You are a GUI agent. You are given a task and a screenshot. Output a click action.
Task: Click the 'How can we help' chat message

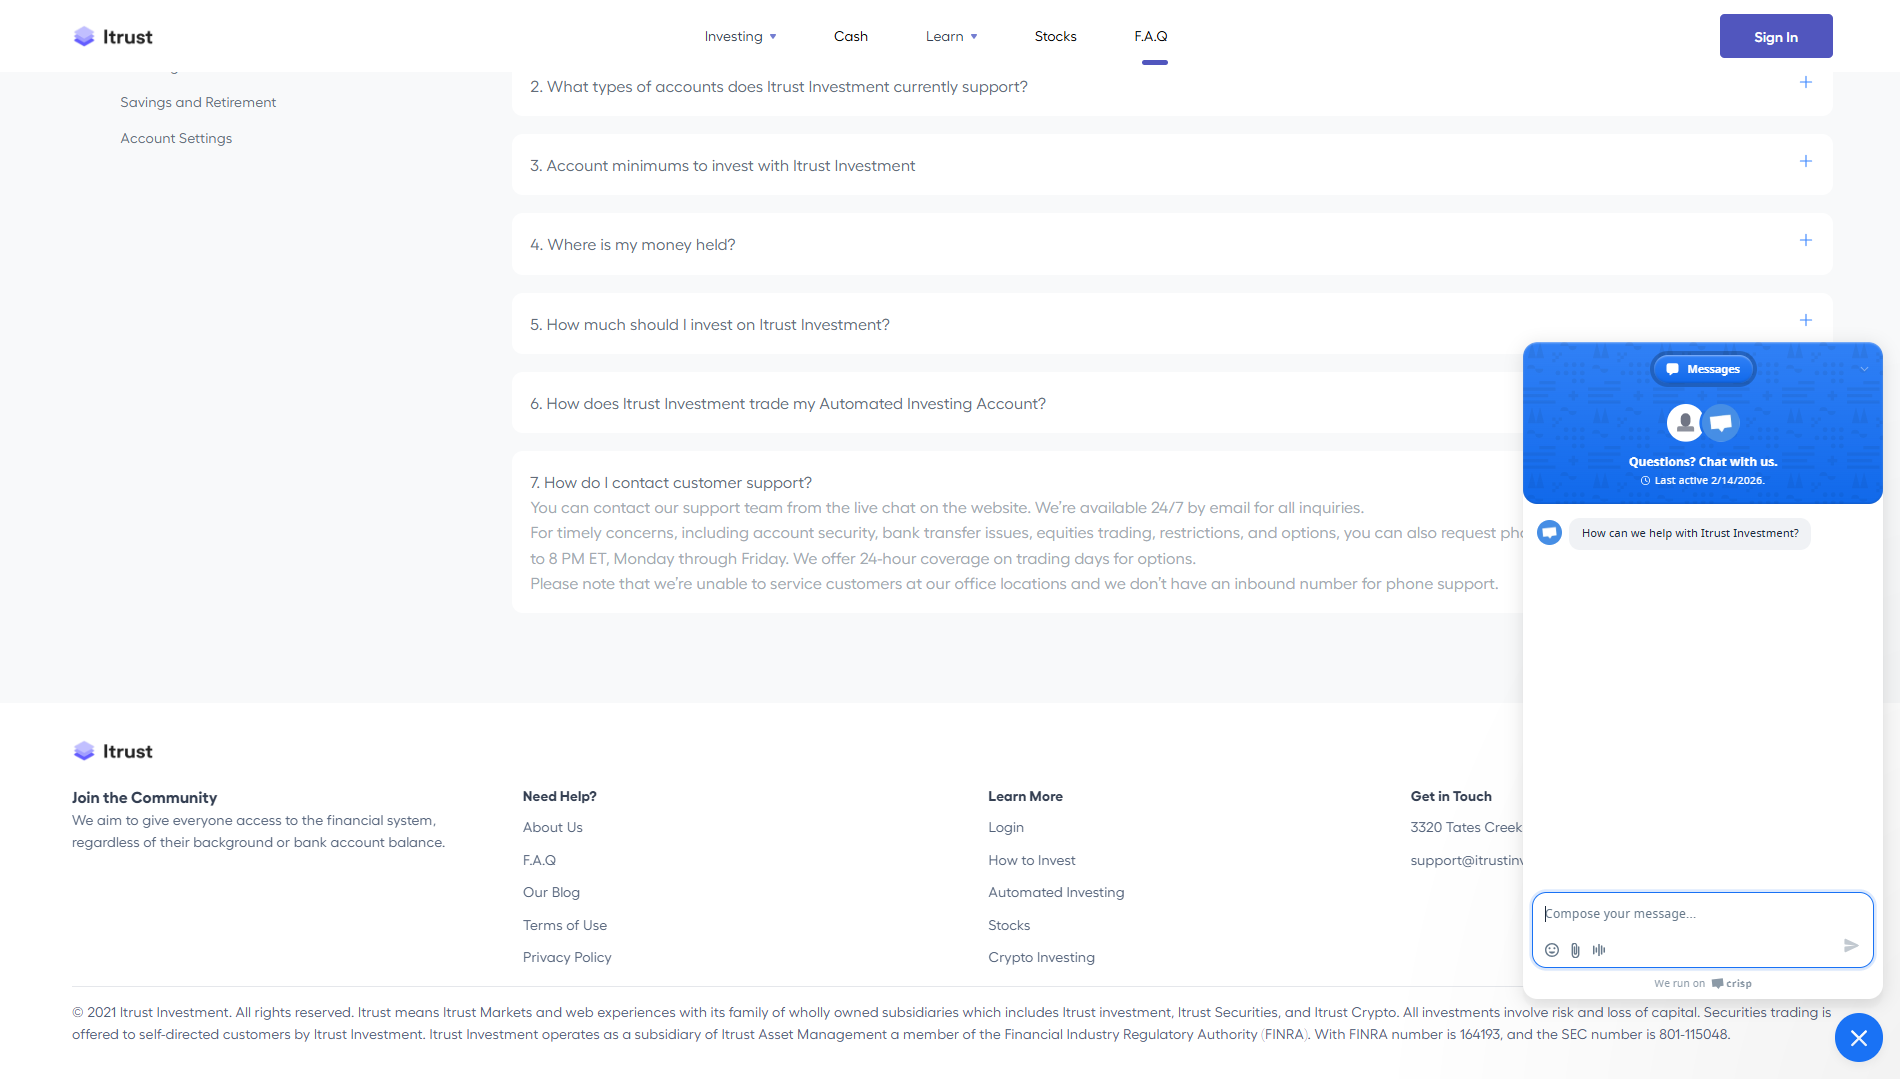1690,533
